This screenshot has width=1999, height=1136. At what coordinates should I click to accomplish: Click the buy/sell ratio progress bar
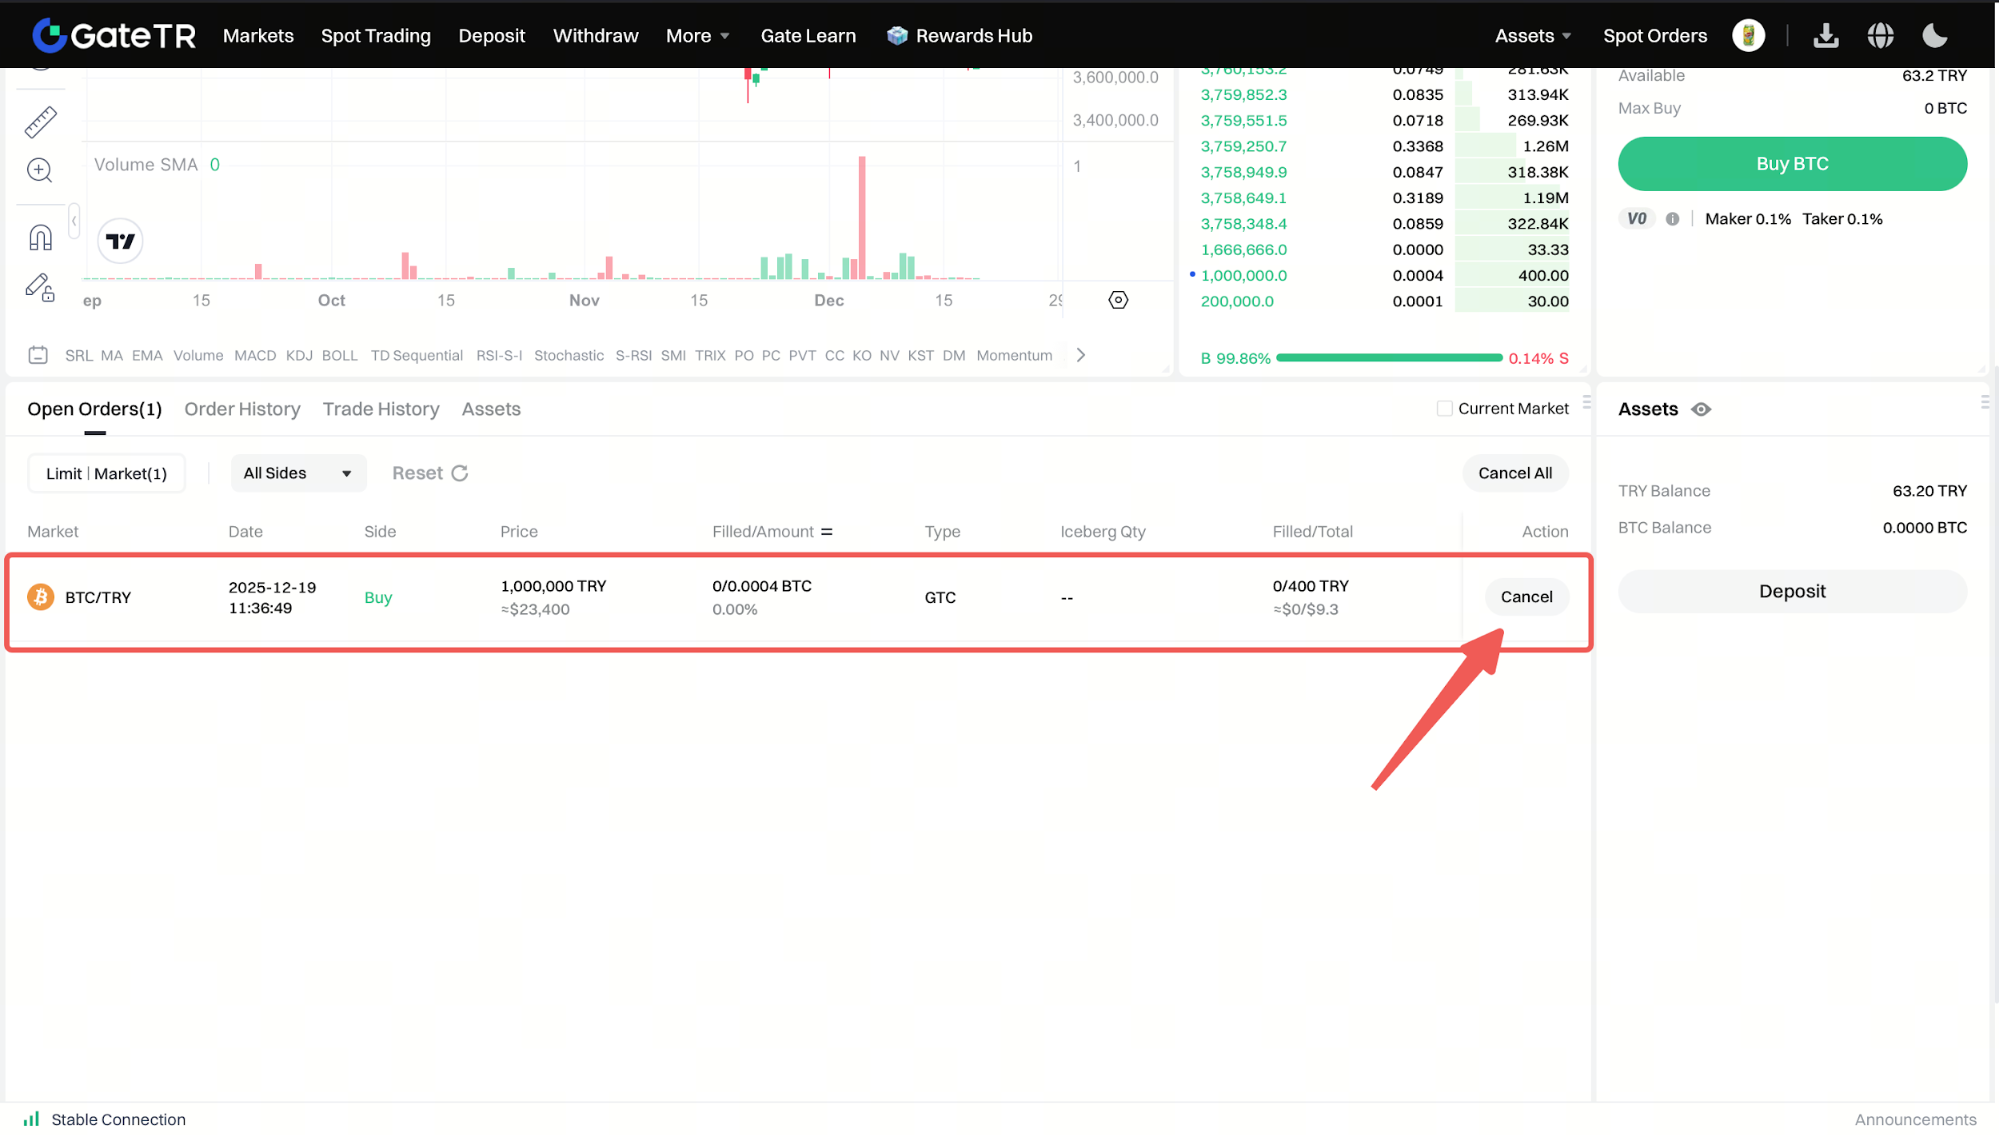click(1389, 357)
